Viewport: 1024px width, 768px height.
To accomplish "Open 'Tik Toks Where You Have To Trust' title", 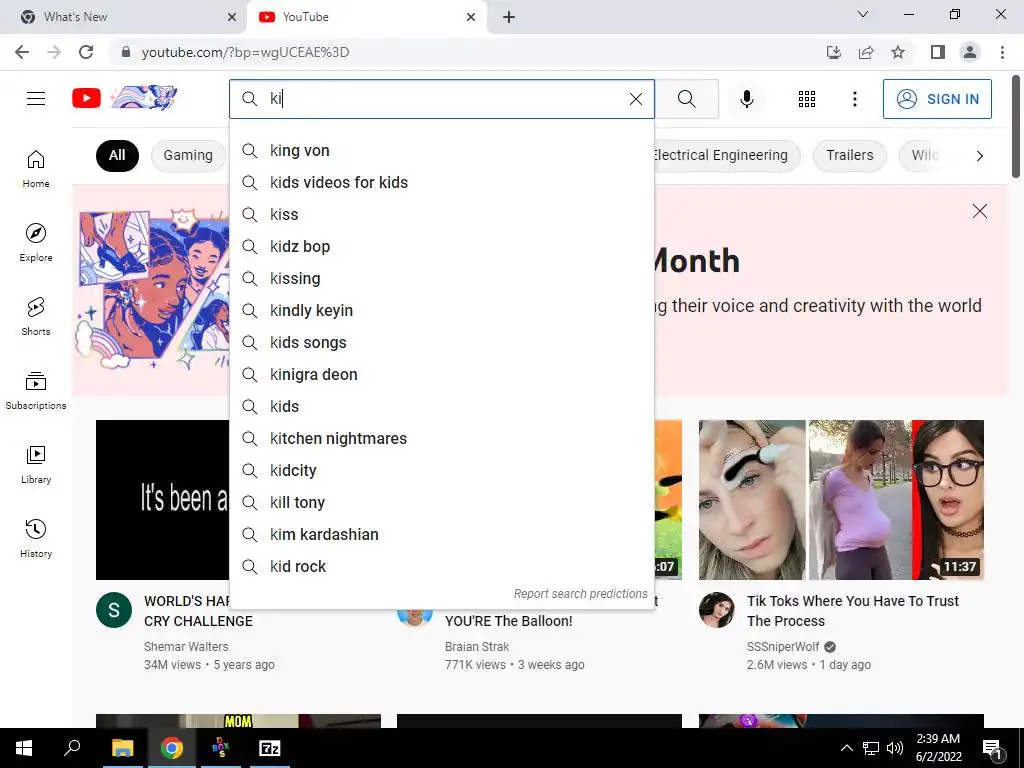I will coord(852,611).
